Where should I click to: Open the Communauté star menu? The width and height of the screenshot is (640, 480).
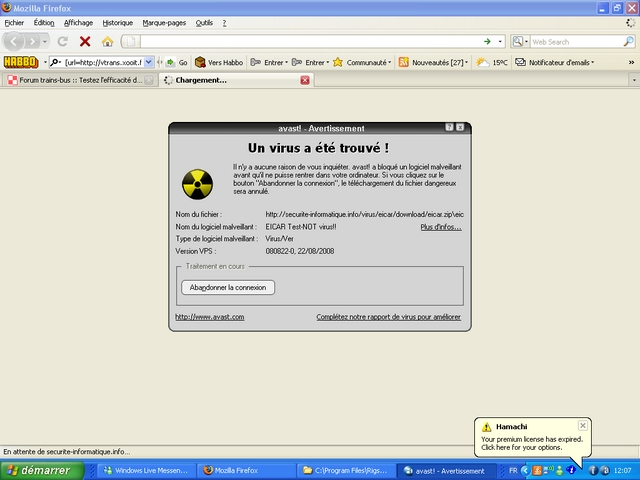pyautogui.click(x=362, y=62)
